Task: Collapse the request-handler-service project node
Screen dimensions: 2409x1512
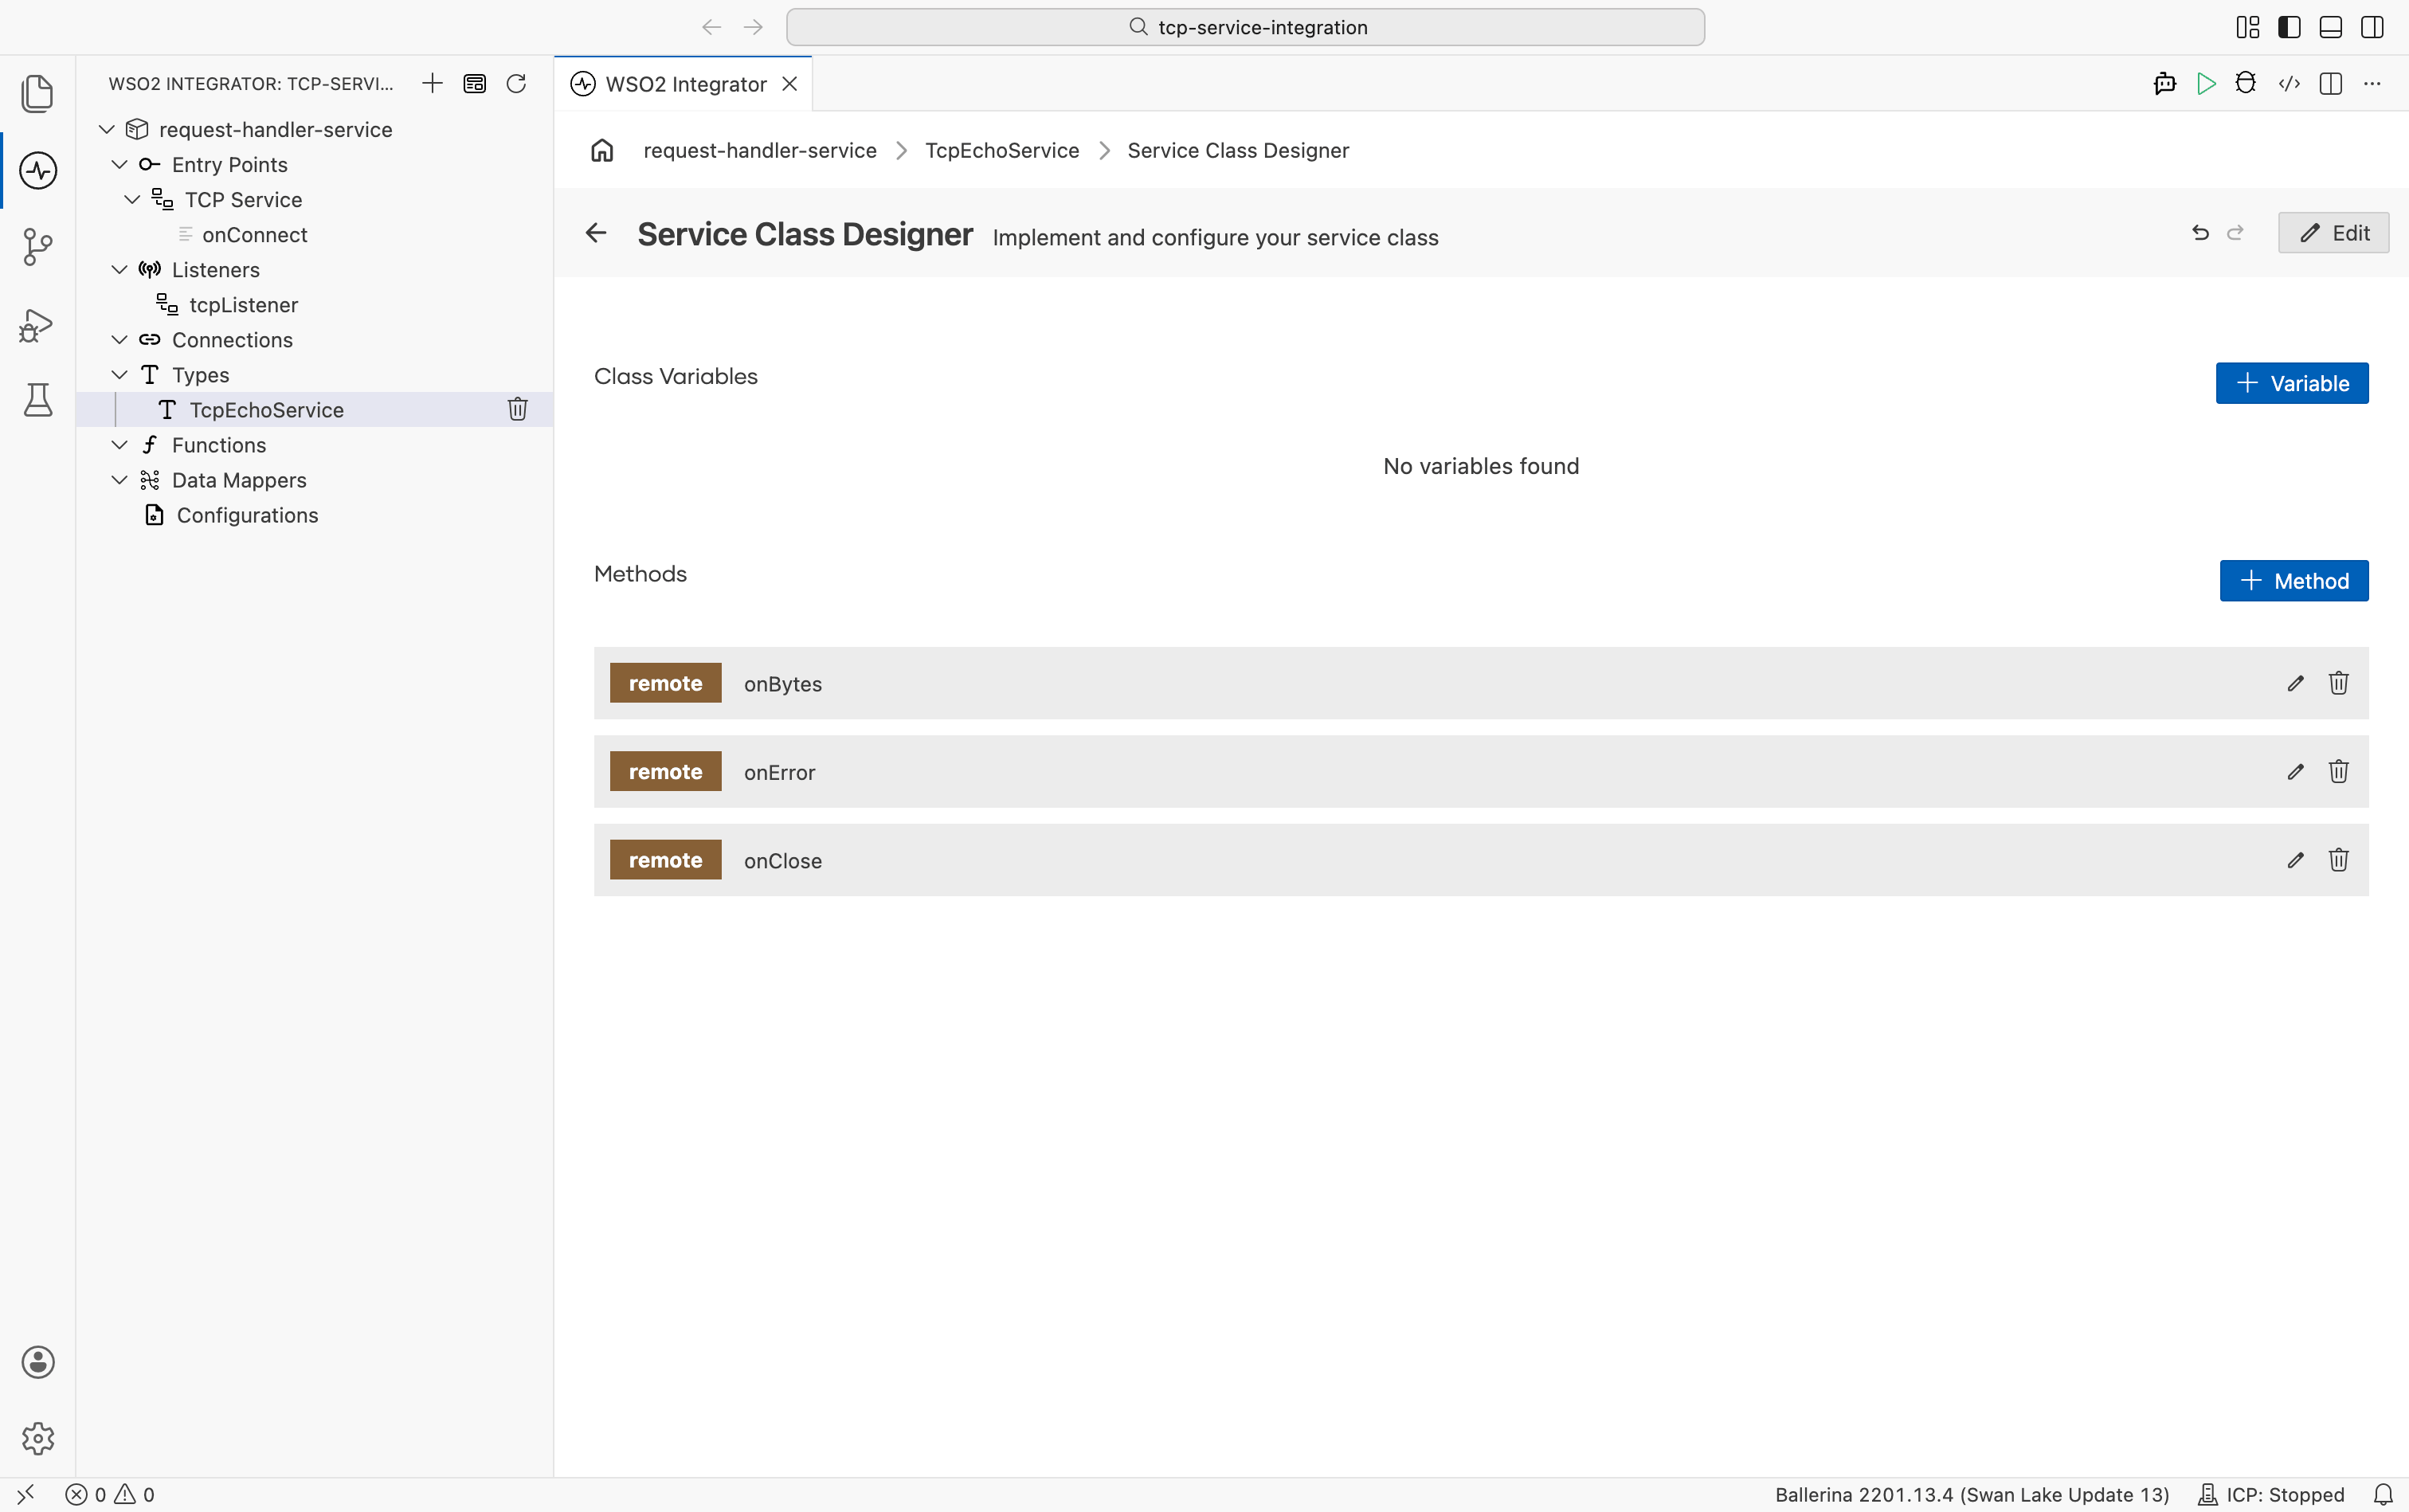Action: [x=107, y=129]
